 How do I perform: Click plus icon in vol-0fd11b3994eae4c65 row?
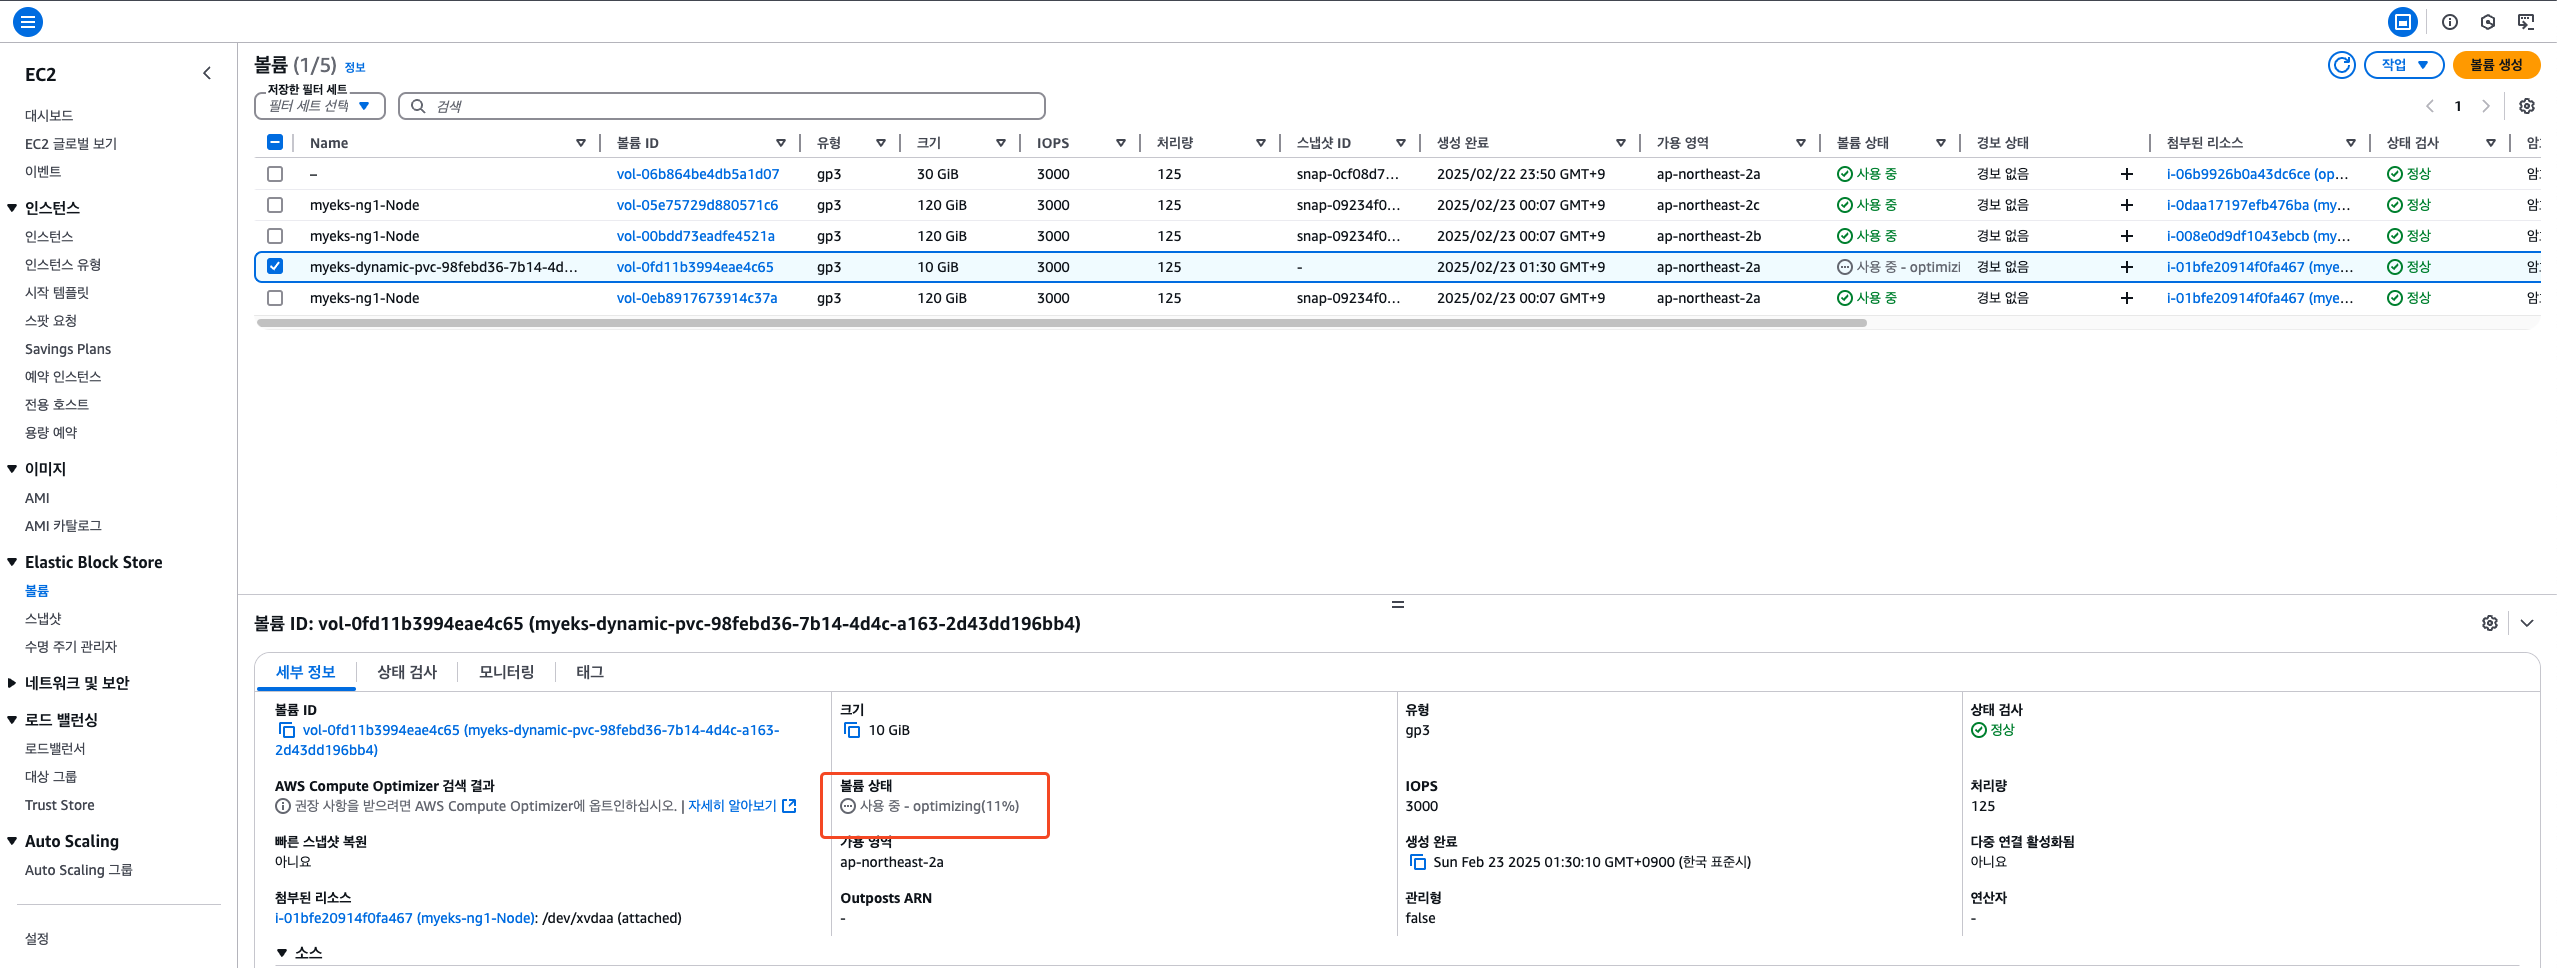tap(2127, 267)
